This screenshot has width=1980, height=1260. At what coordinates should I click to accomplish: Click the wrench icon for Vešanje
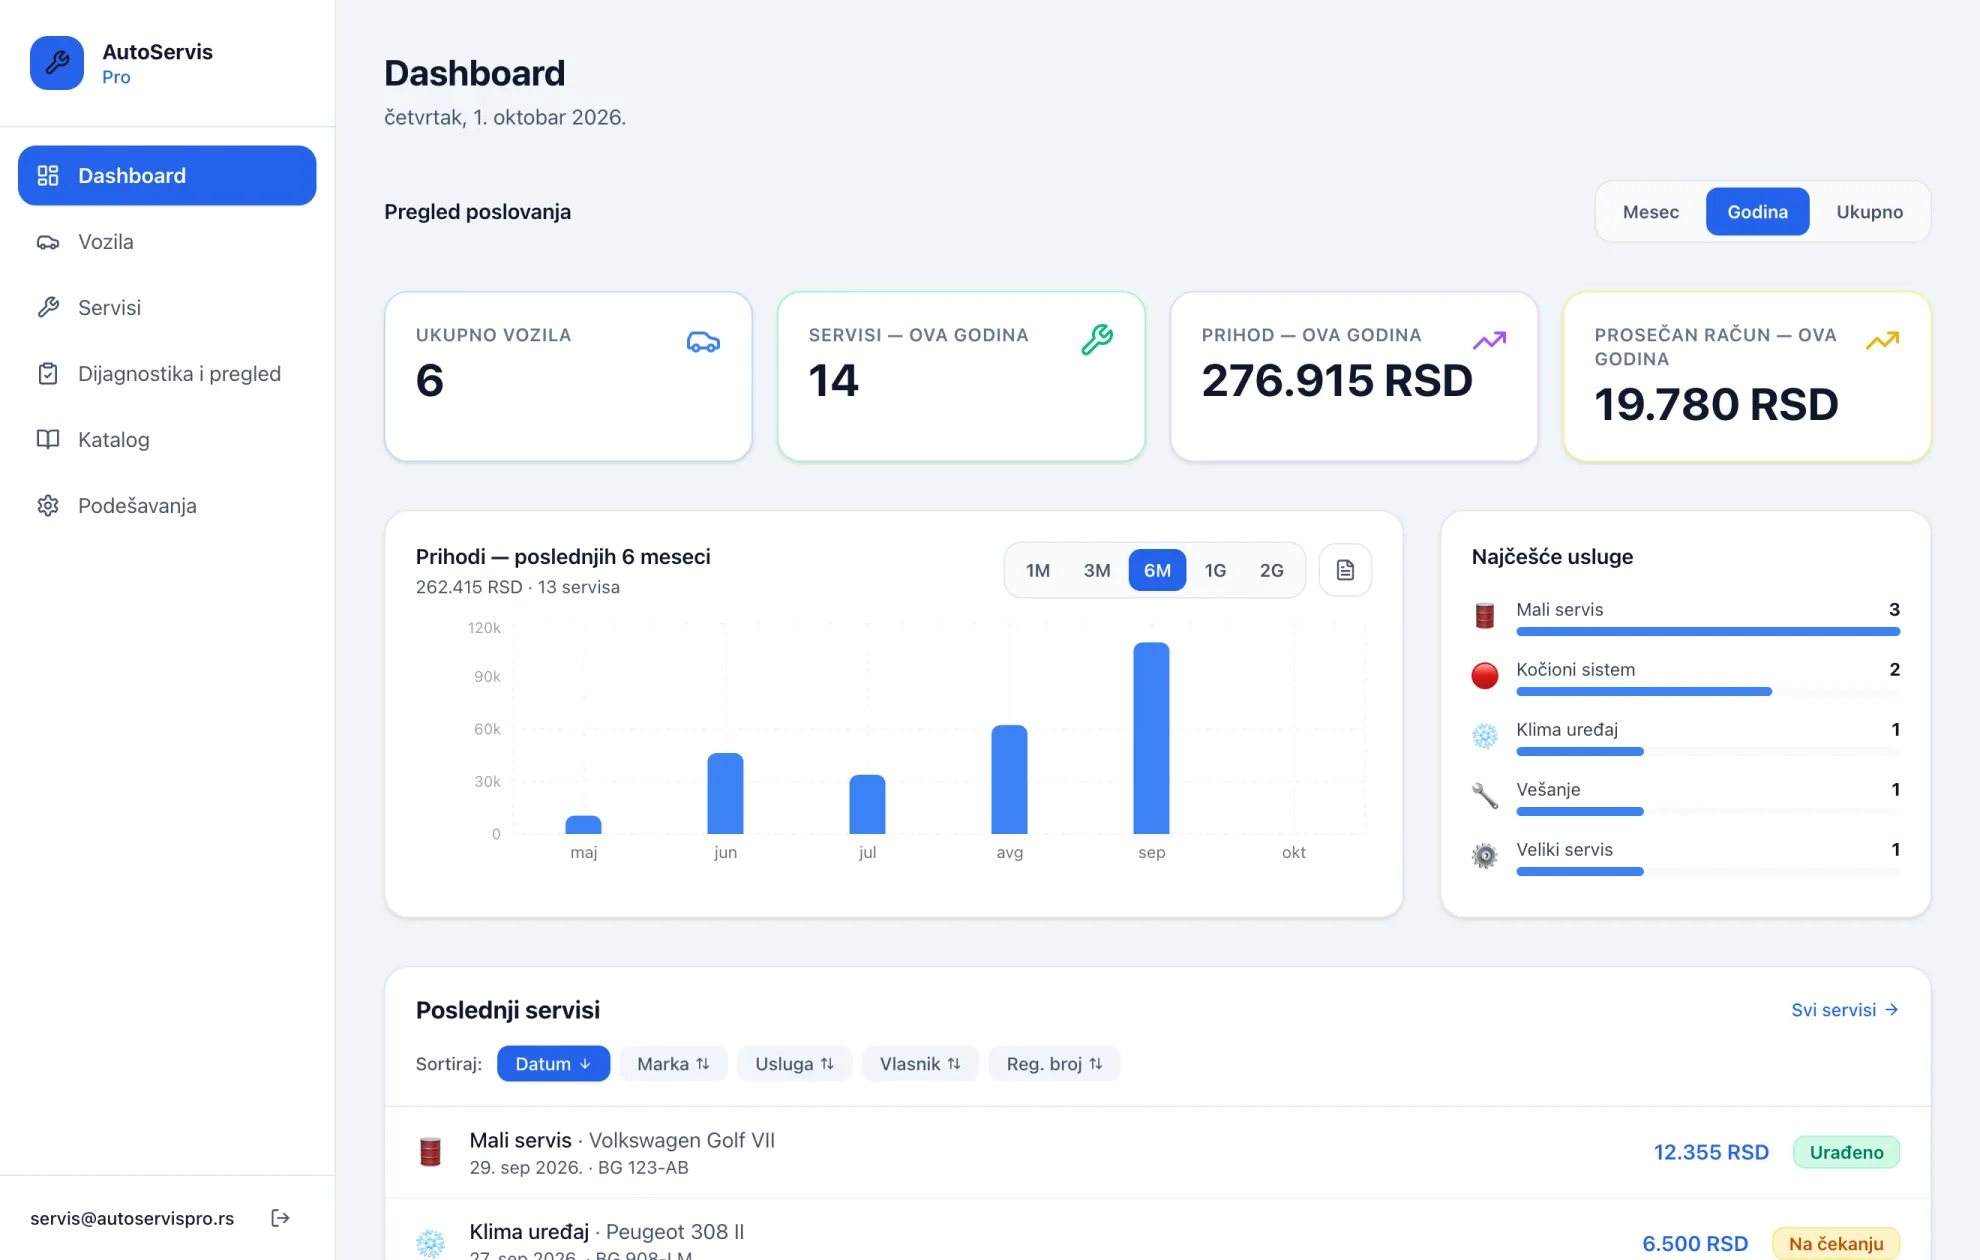click(1485, 796)
